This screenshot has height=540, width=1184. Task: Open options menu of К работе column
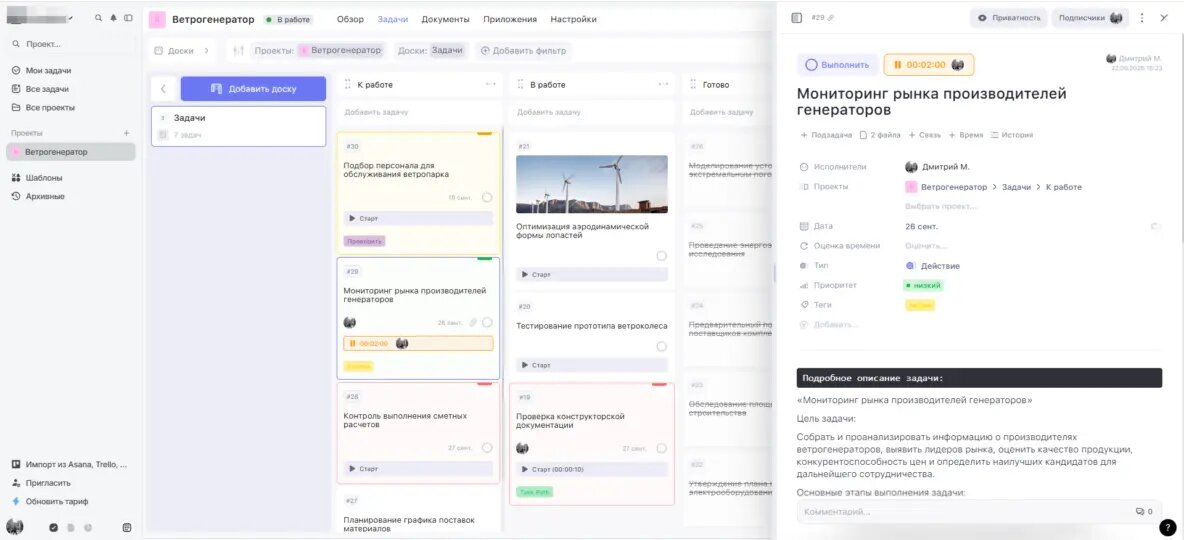tap(491, 85)
